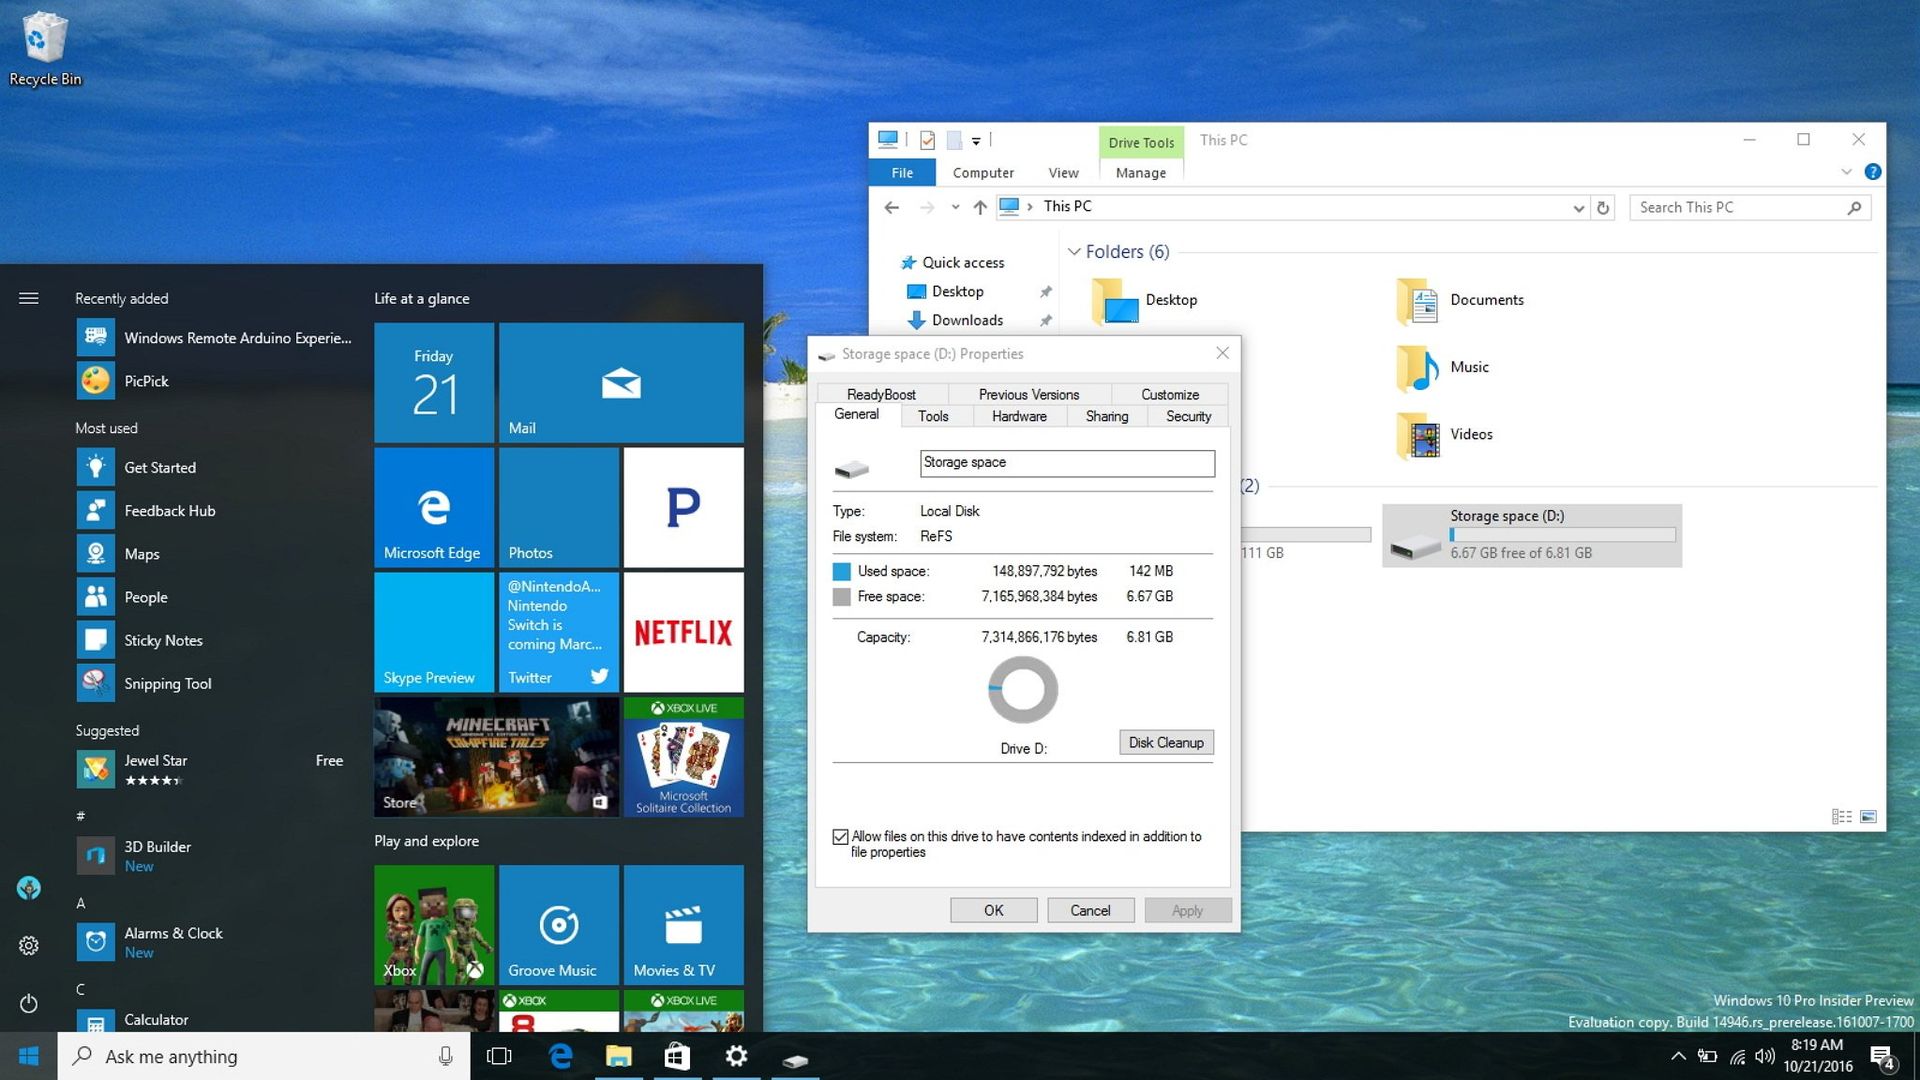This screenshot has width=1920, height=1080.
Task: Toggle the large icons view button
Action: 1868,817
